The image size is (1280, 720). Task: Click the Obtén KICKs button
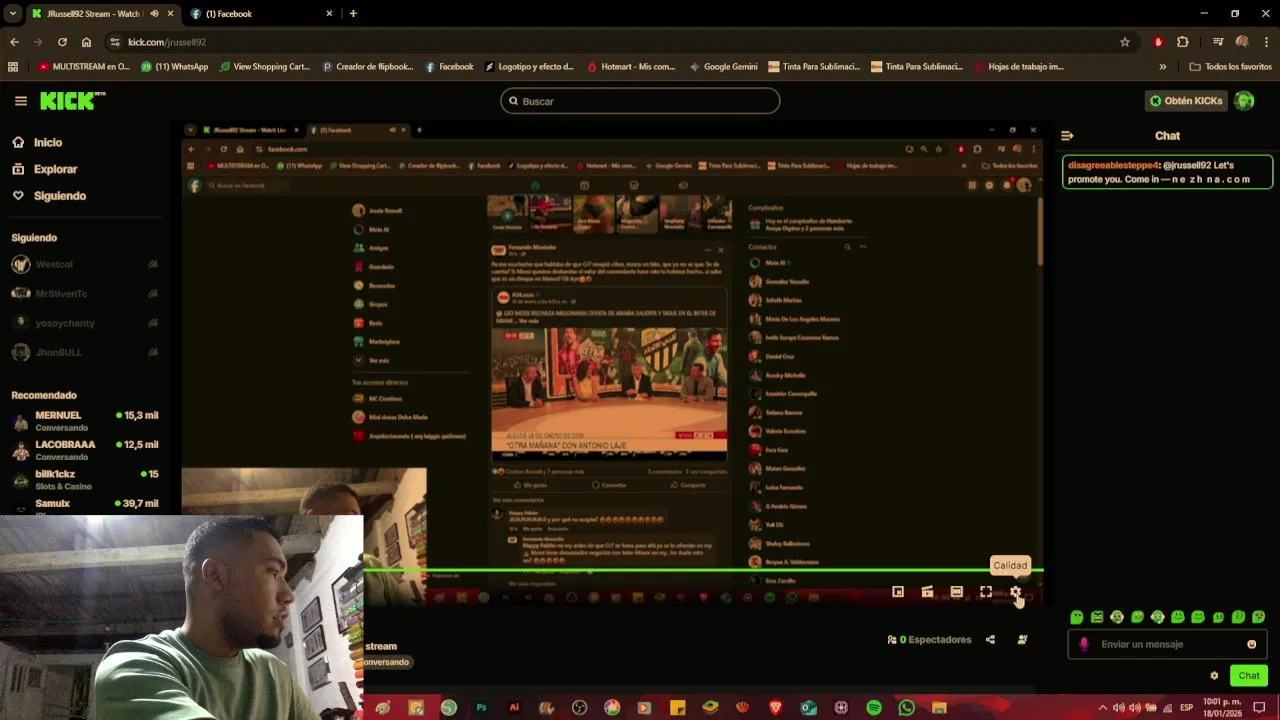point(1185,101)
